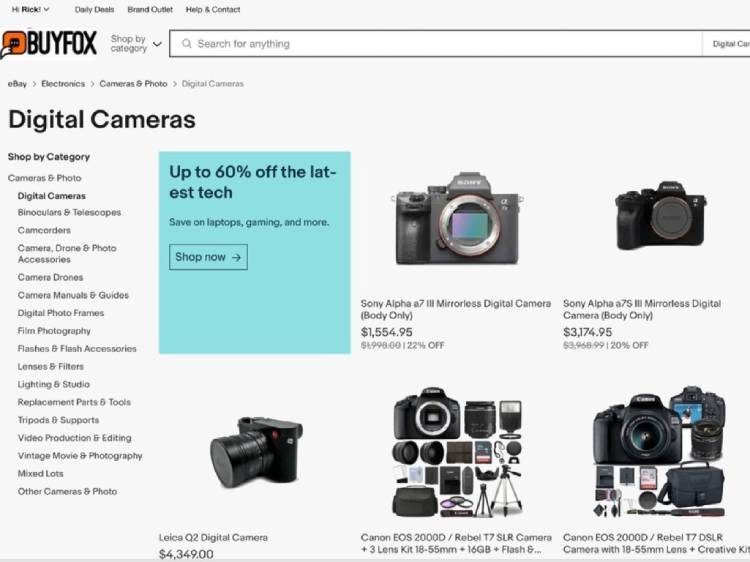Click the 20% OFF discount text

(629, 345)
